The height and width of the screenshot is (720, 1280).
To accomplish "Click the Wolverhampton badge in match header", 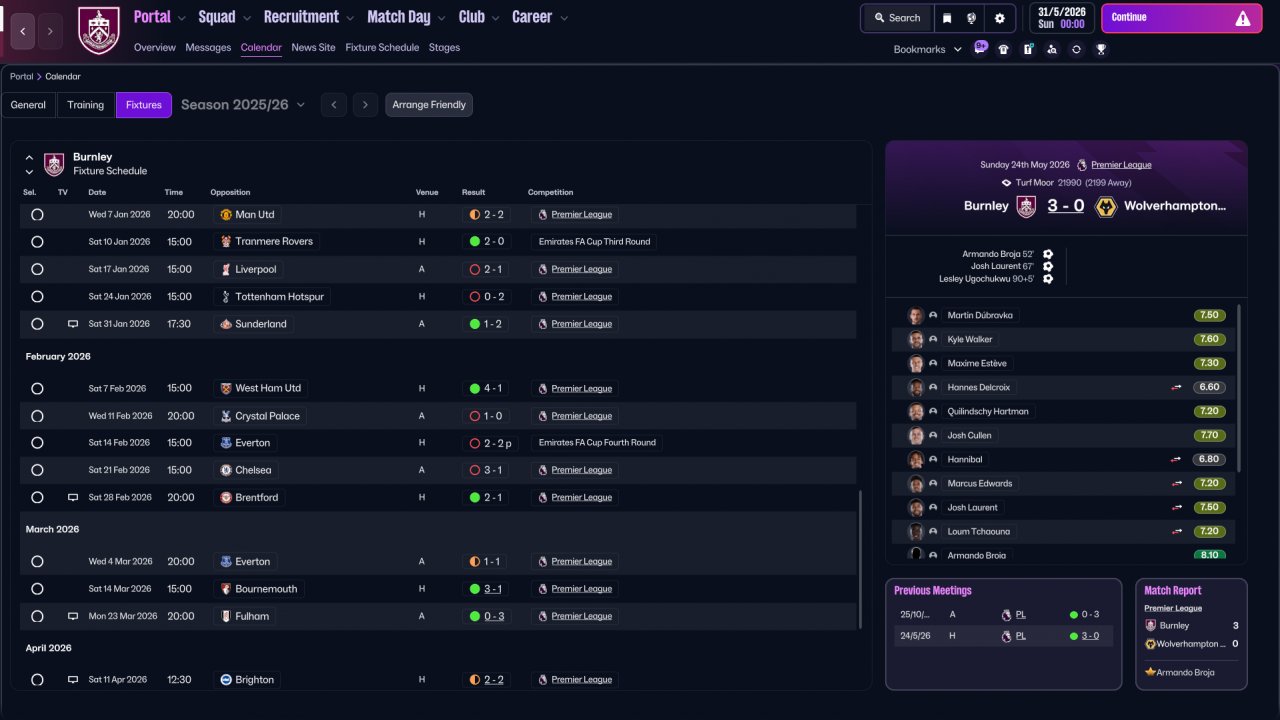I will coord(1106,206).
